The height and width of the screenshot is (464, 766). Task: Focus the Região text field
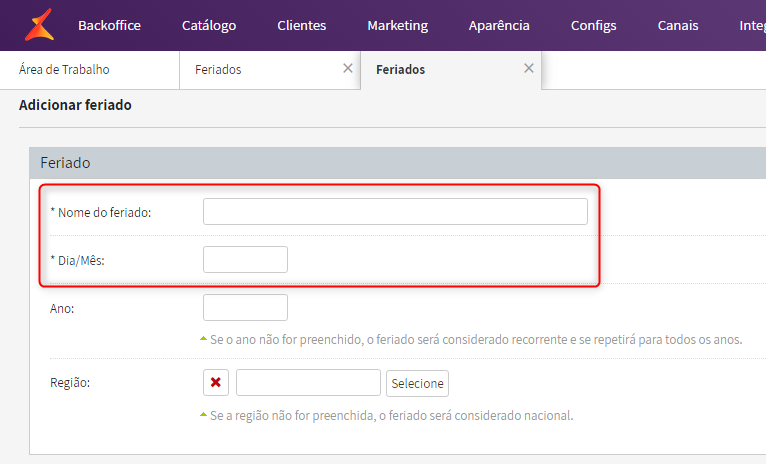308,382
